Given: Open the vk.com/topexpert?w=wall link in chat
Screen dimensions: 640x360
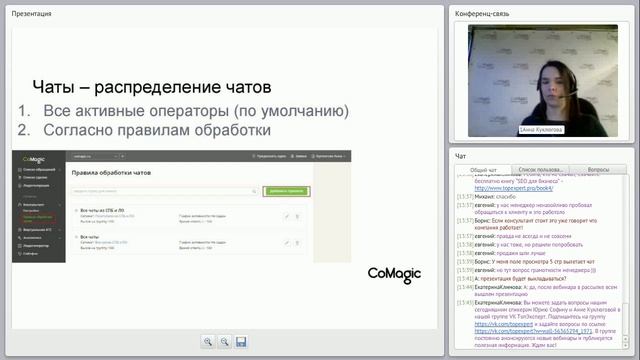Looking at the screenshot, I should [x=533, y=331].
